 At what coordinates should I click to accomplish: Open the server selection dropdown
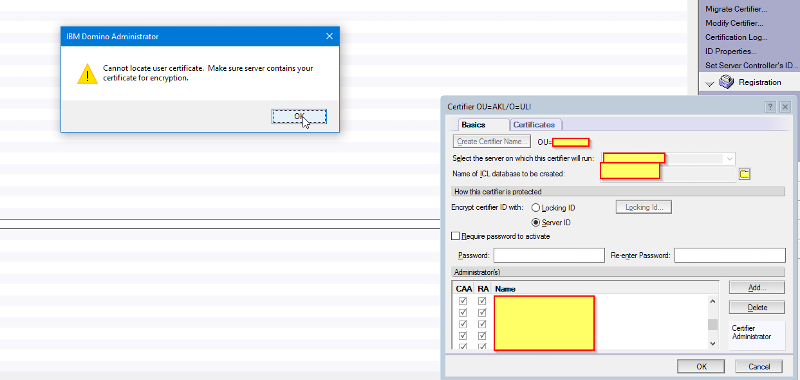730,159
